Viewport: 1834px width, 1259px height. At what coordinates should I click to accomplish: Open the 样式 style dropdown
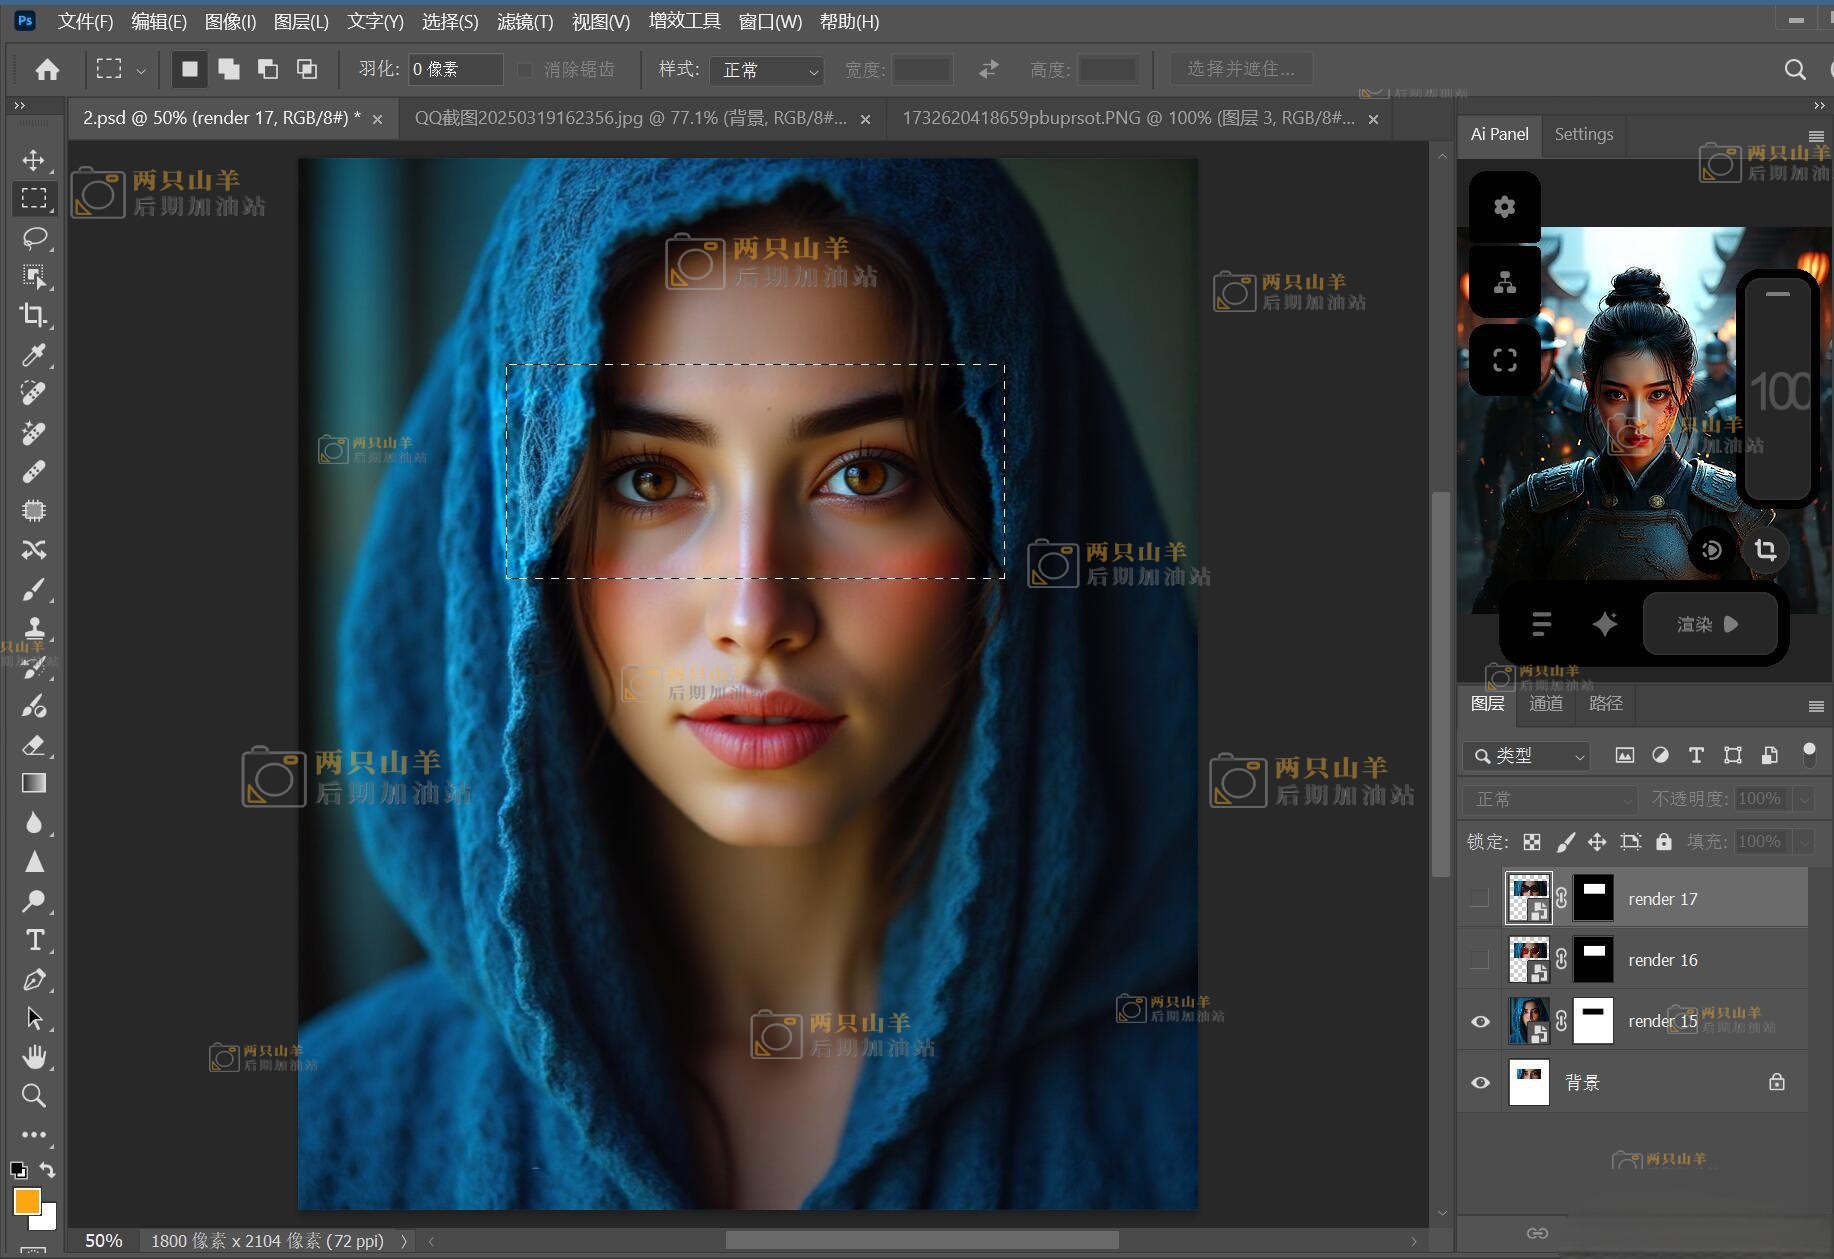click(766, 70)
